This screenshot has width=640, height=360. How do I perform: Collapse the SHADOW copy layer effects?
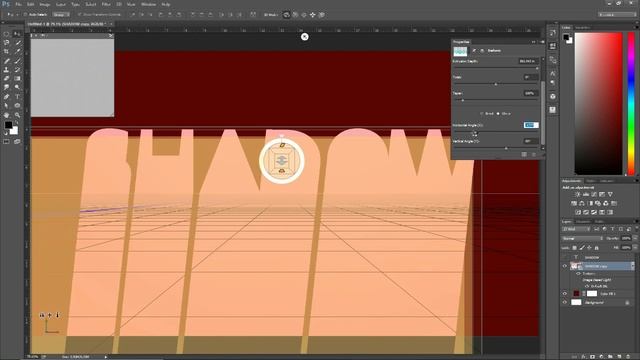click(633, 266)
